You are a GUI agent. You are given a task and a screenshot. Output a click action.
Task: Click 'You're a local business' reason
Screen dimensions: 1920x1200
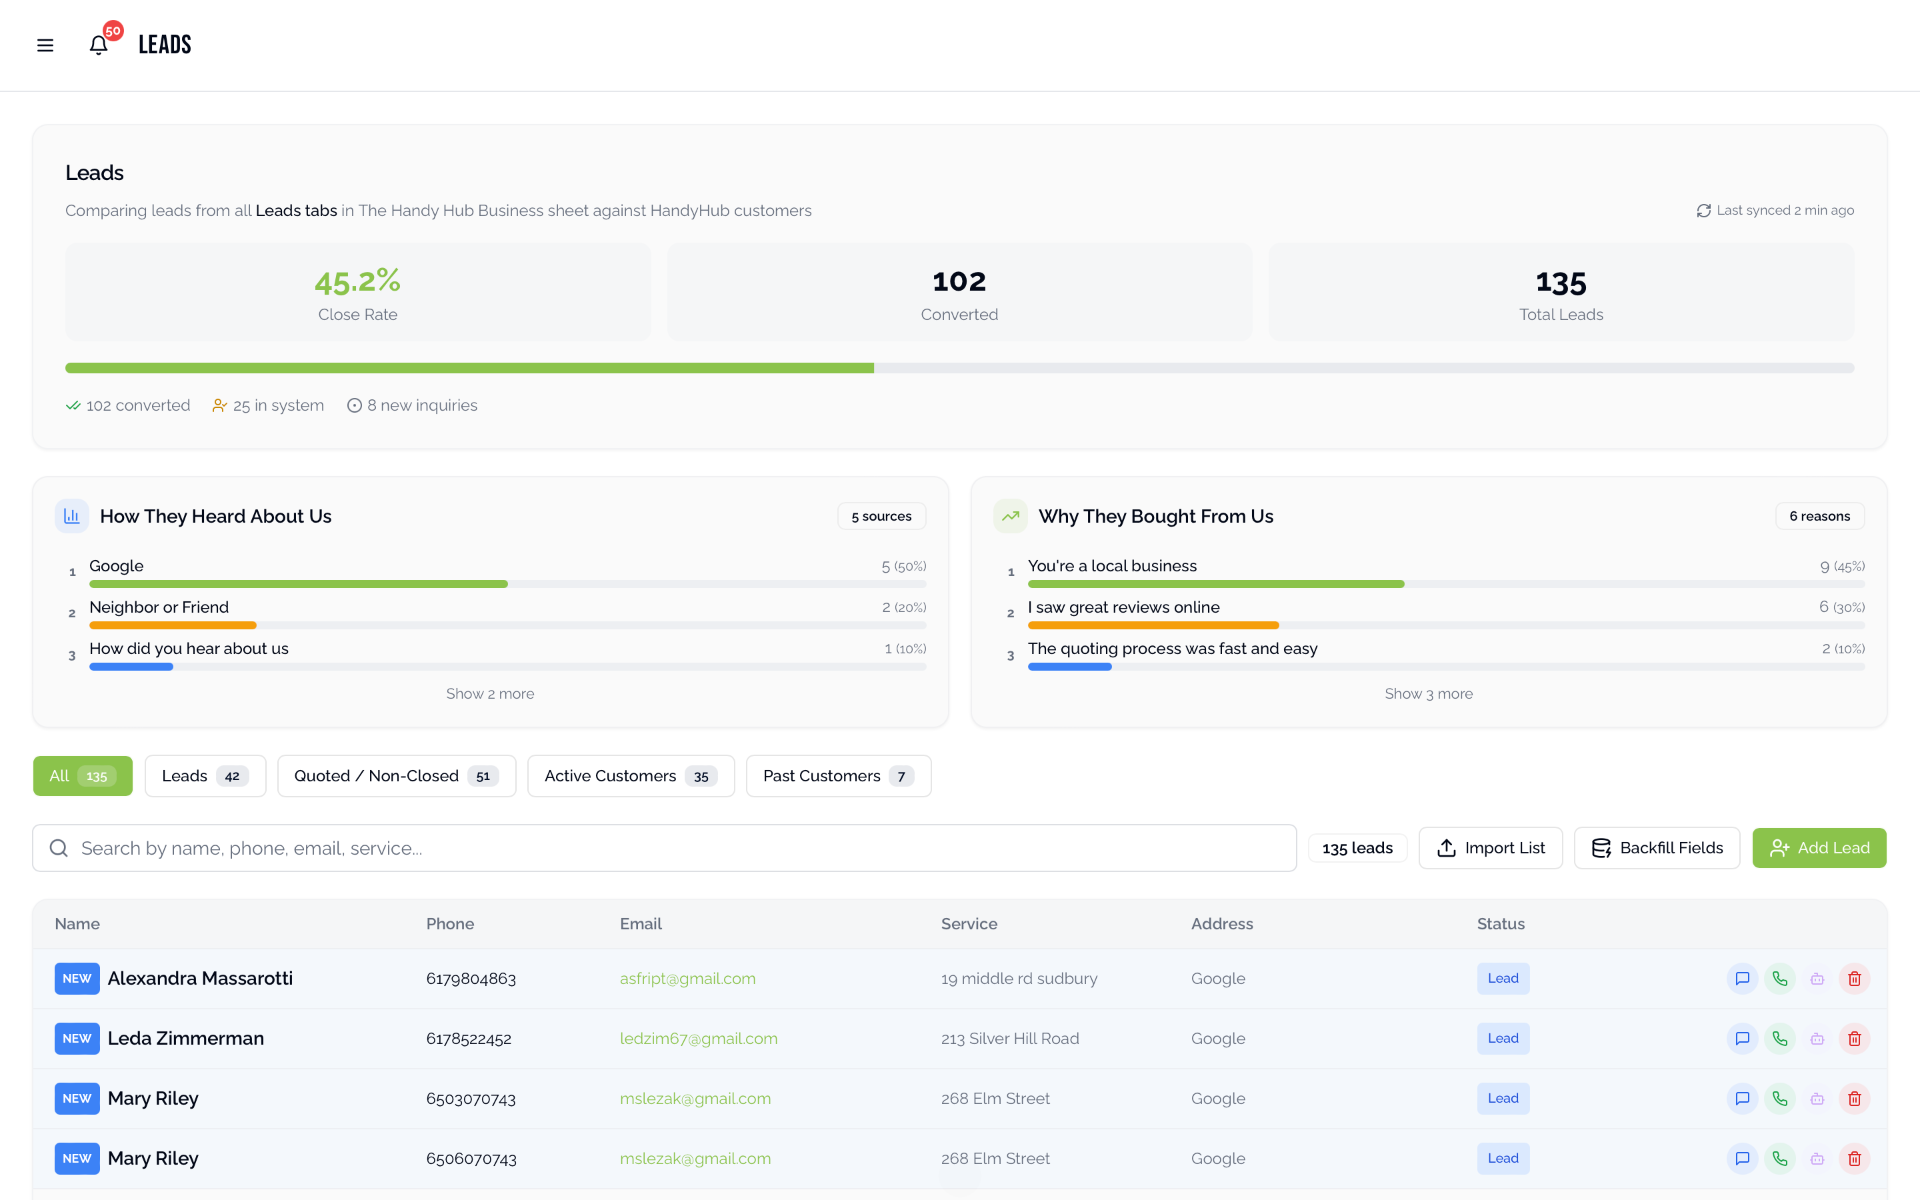pyautogui.click(x=1112, y=566)
